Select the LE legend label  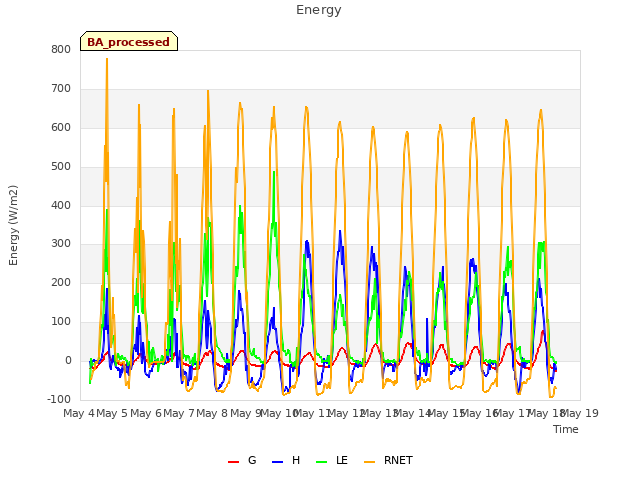coord(342,460)
